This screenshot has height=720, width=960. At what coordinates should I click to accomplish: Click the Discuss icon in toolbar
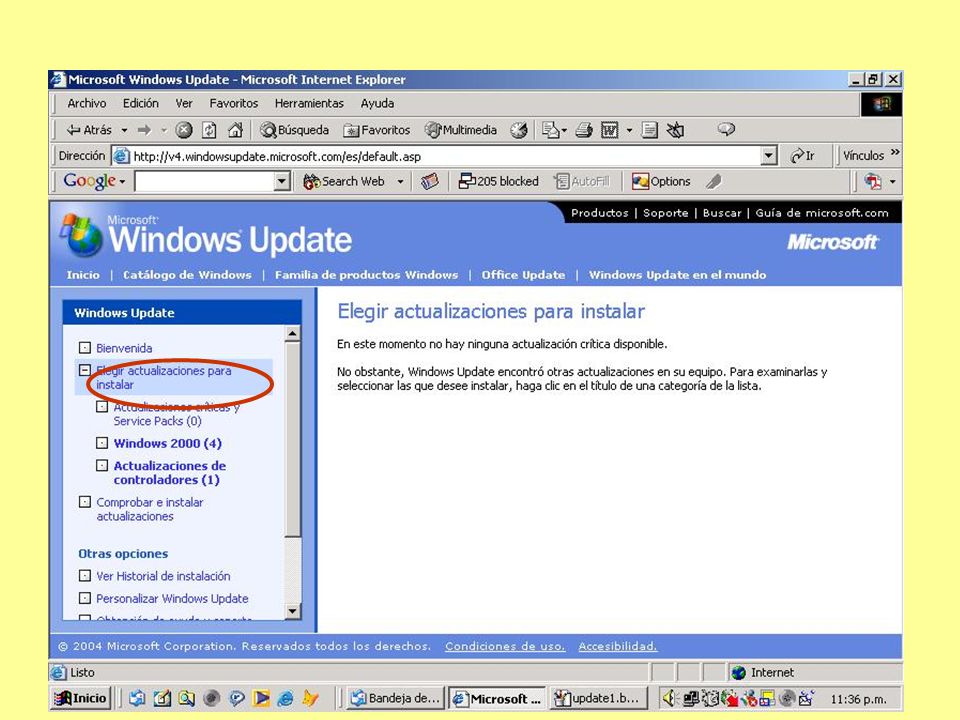coord(650,130)
